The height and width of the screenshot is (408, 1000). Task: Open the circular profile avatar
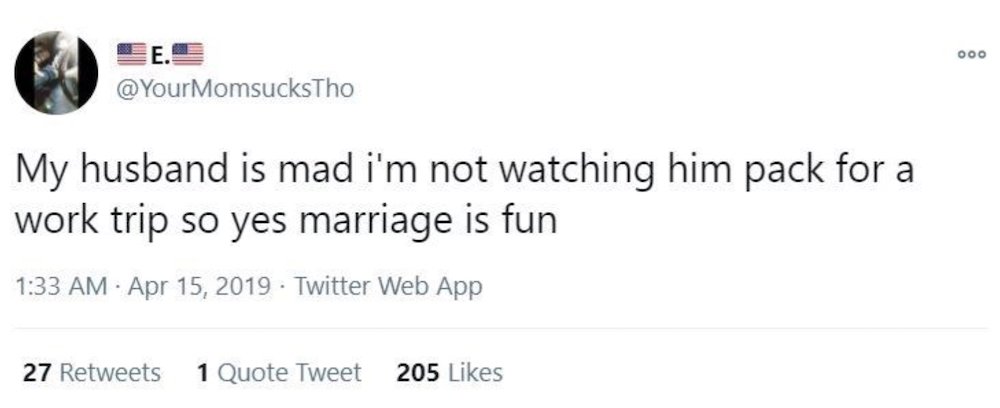pyautogui.click(x=56, y=72)
